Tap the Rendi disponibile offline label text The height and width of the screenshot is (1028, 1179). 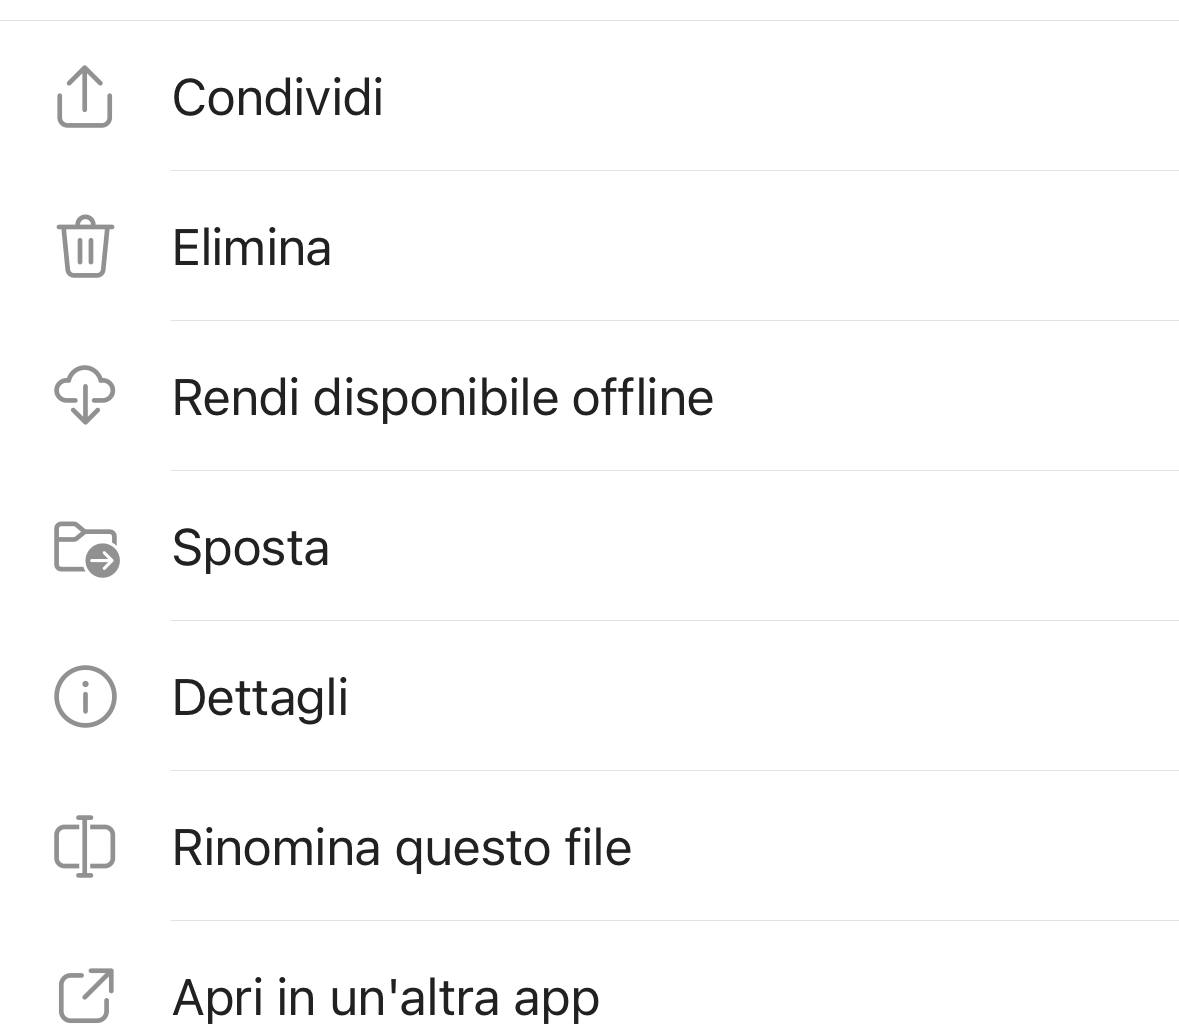(443, 397)
